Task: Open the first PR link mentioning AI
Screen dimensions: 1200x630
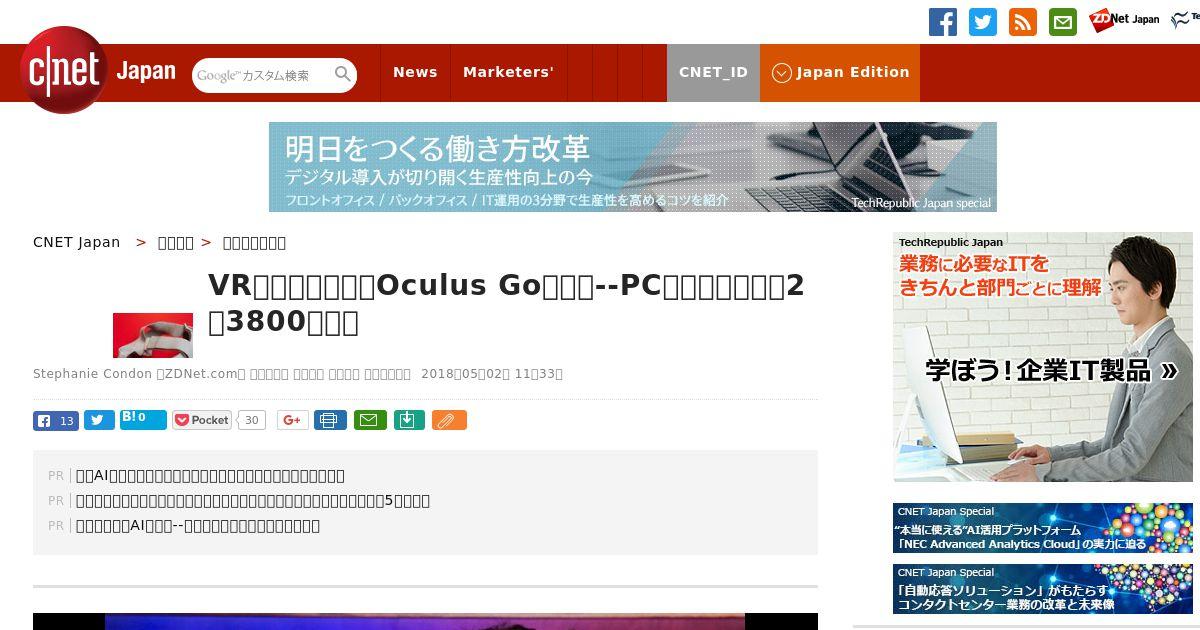Action: coord(210,475)
